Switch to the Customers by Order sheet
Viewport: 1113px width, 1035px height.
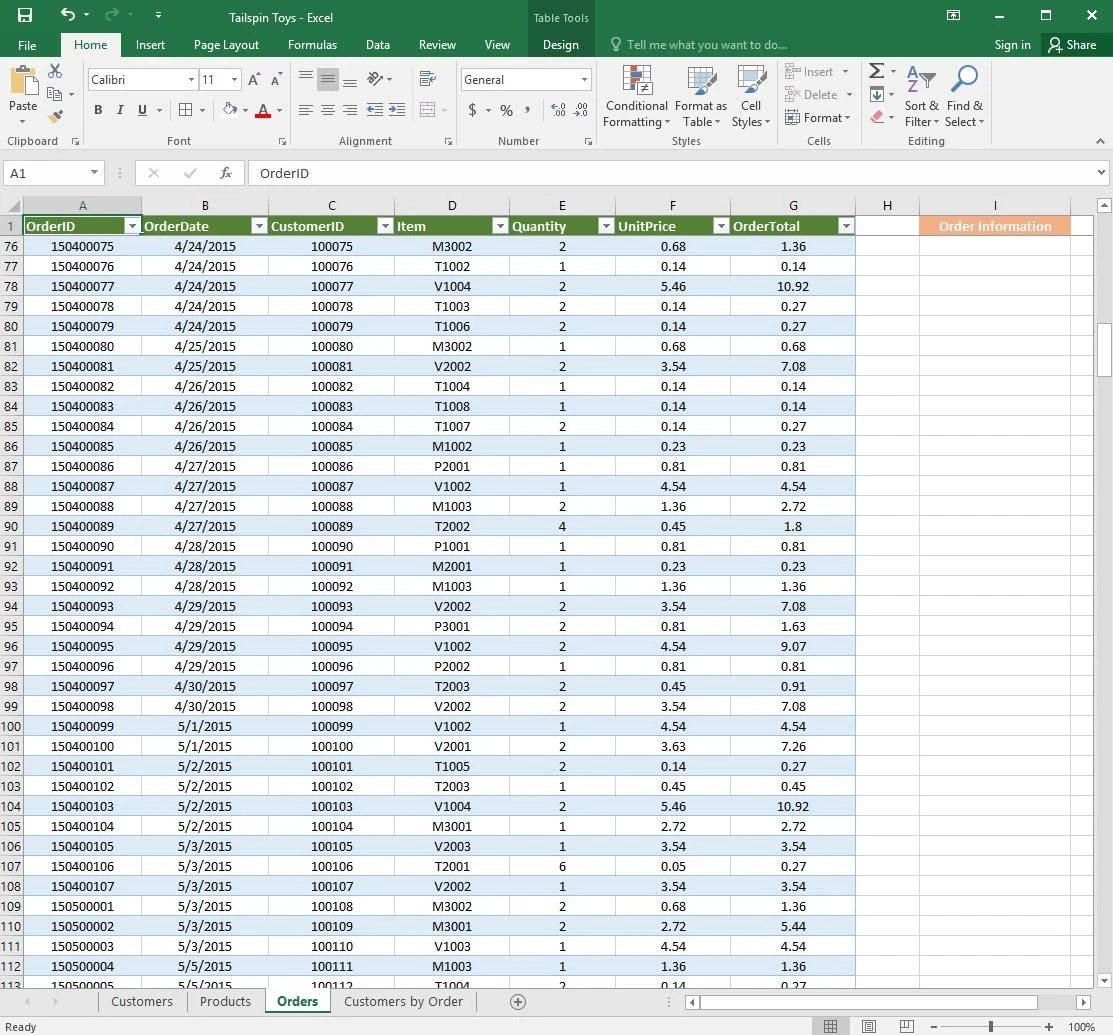[x=403, y=1001]
